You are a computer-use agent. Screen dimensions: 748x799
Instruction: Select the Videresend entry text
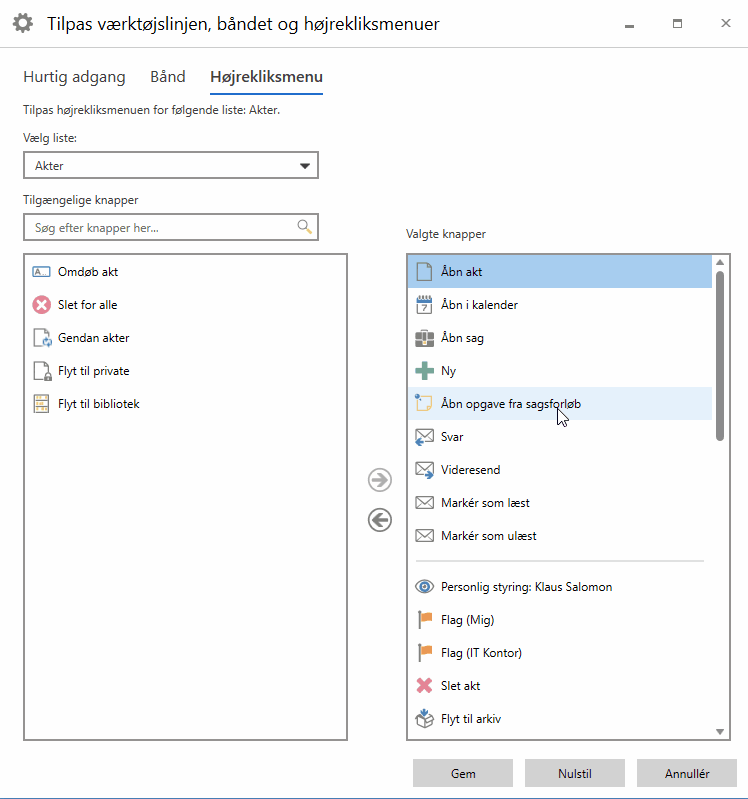pyautogui.click(x=470, y=470)
